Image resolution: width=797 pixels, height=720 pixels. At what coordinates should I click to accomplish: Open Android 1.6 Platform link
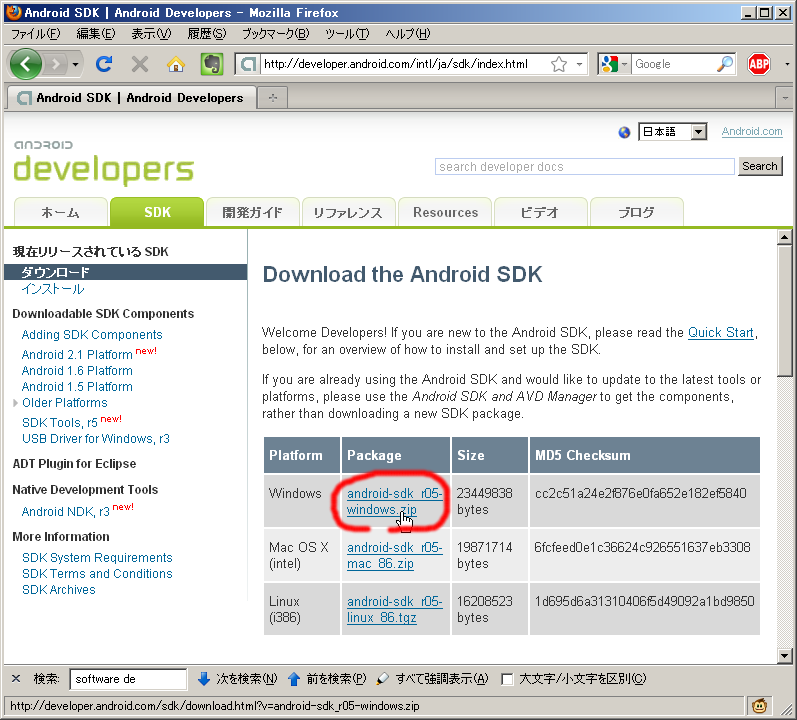coord(77,371)
